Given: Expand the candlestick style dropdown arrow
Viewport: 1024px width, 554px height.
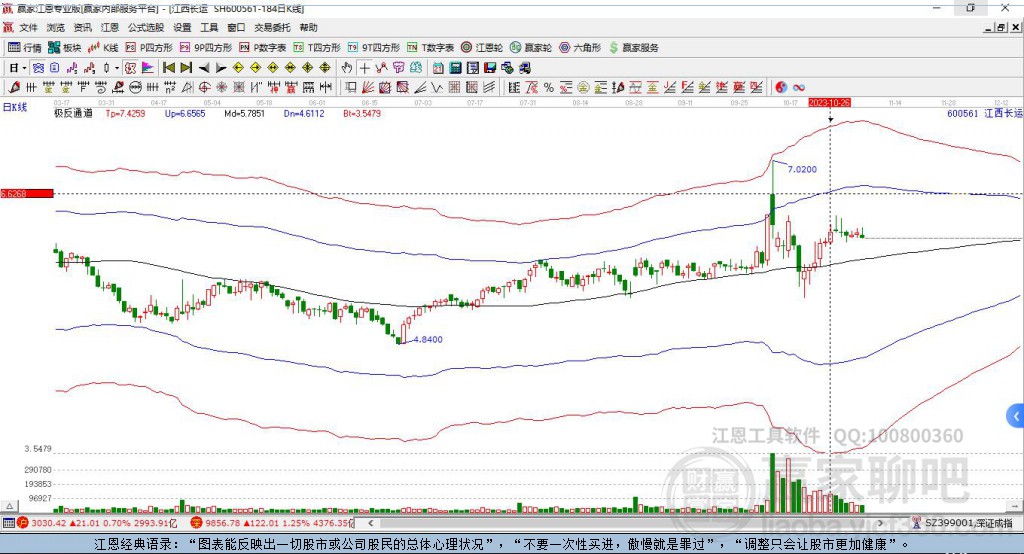Looking at the screenshot, I should pos(116,68).
